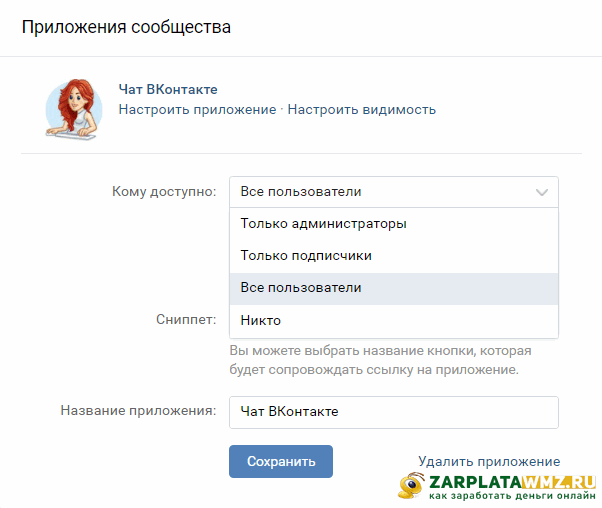Click Удалить приложение link
The width and height of the screenshot is (602, 508).
pos(489,461)
